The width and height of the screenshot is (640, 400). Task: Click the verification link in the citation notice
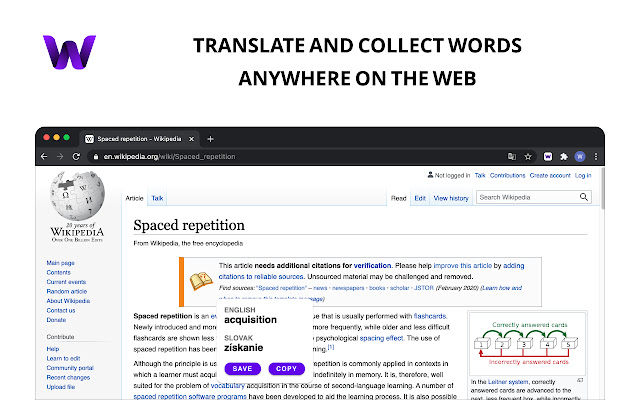coord(372,265)
